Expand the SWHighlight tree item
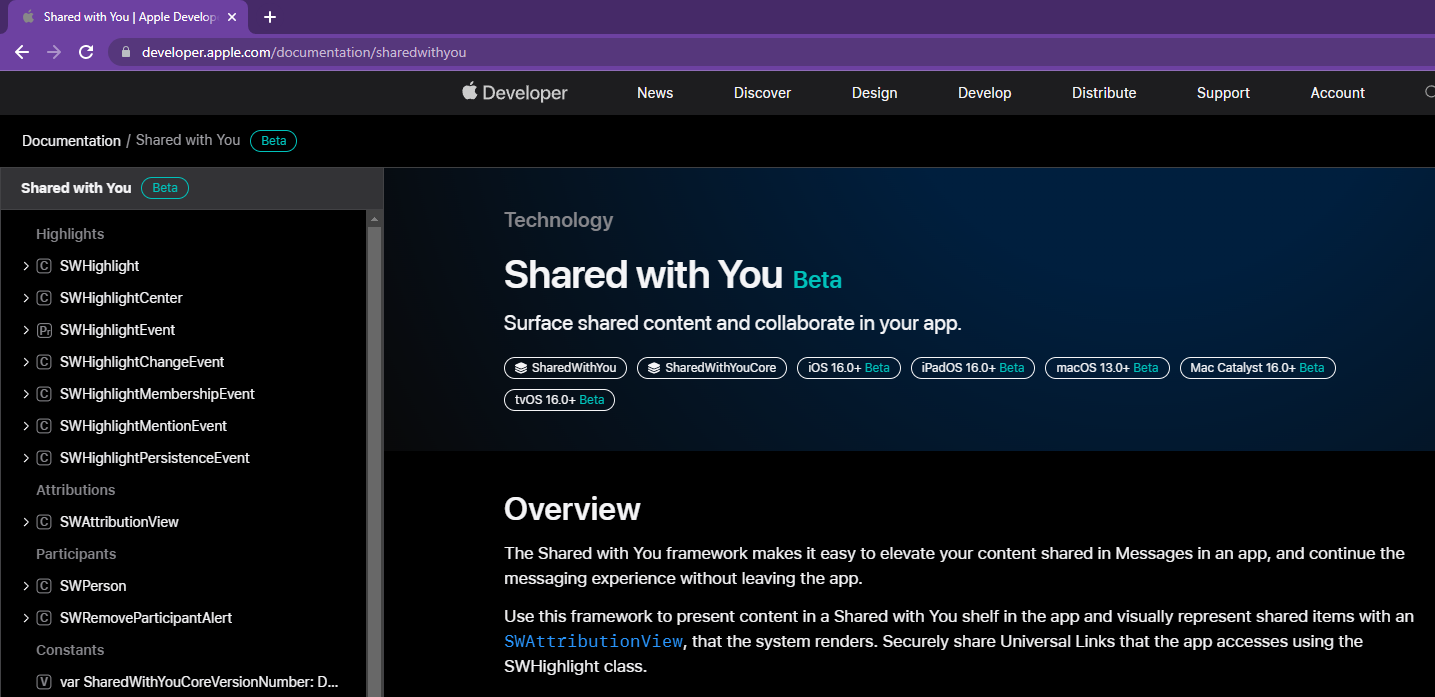The height and width of the screenshot is (697, 1435). click(x=26, y=266)
